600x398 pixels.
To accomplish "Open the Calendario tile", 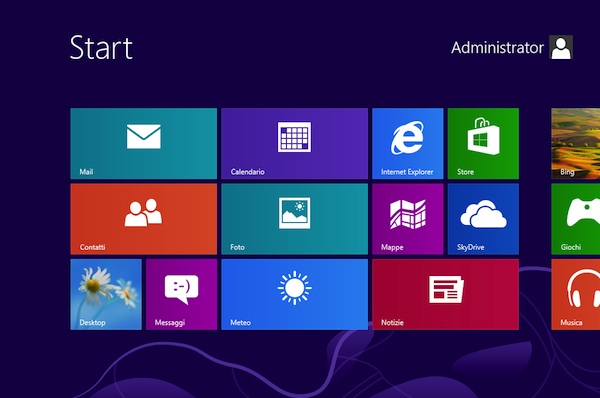I will click(x=294, y=144).
